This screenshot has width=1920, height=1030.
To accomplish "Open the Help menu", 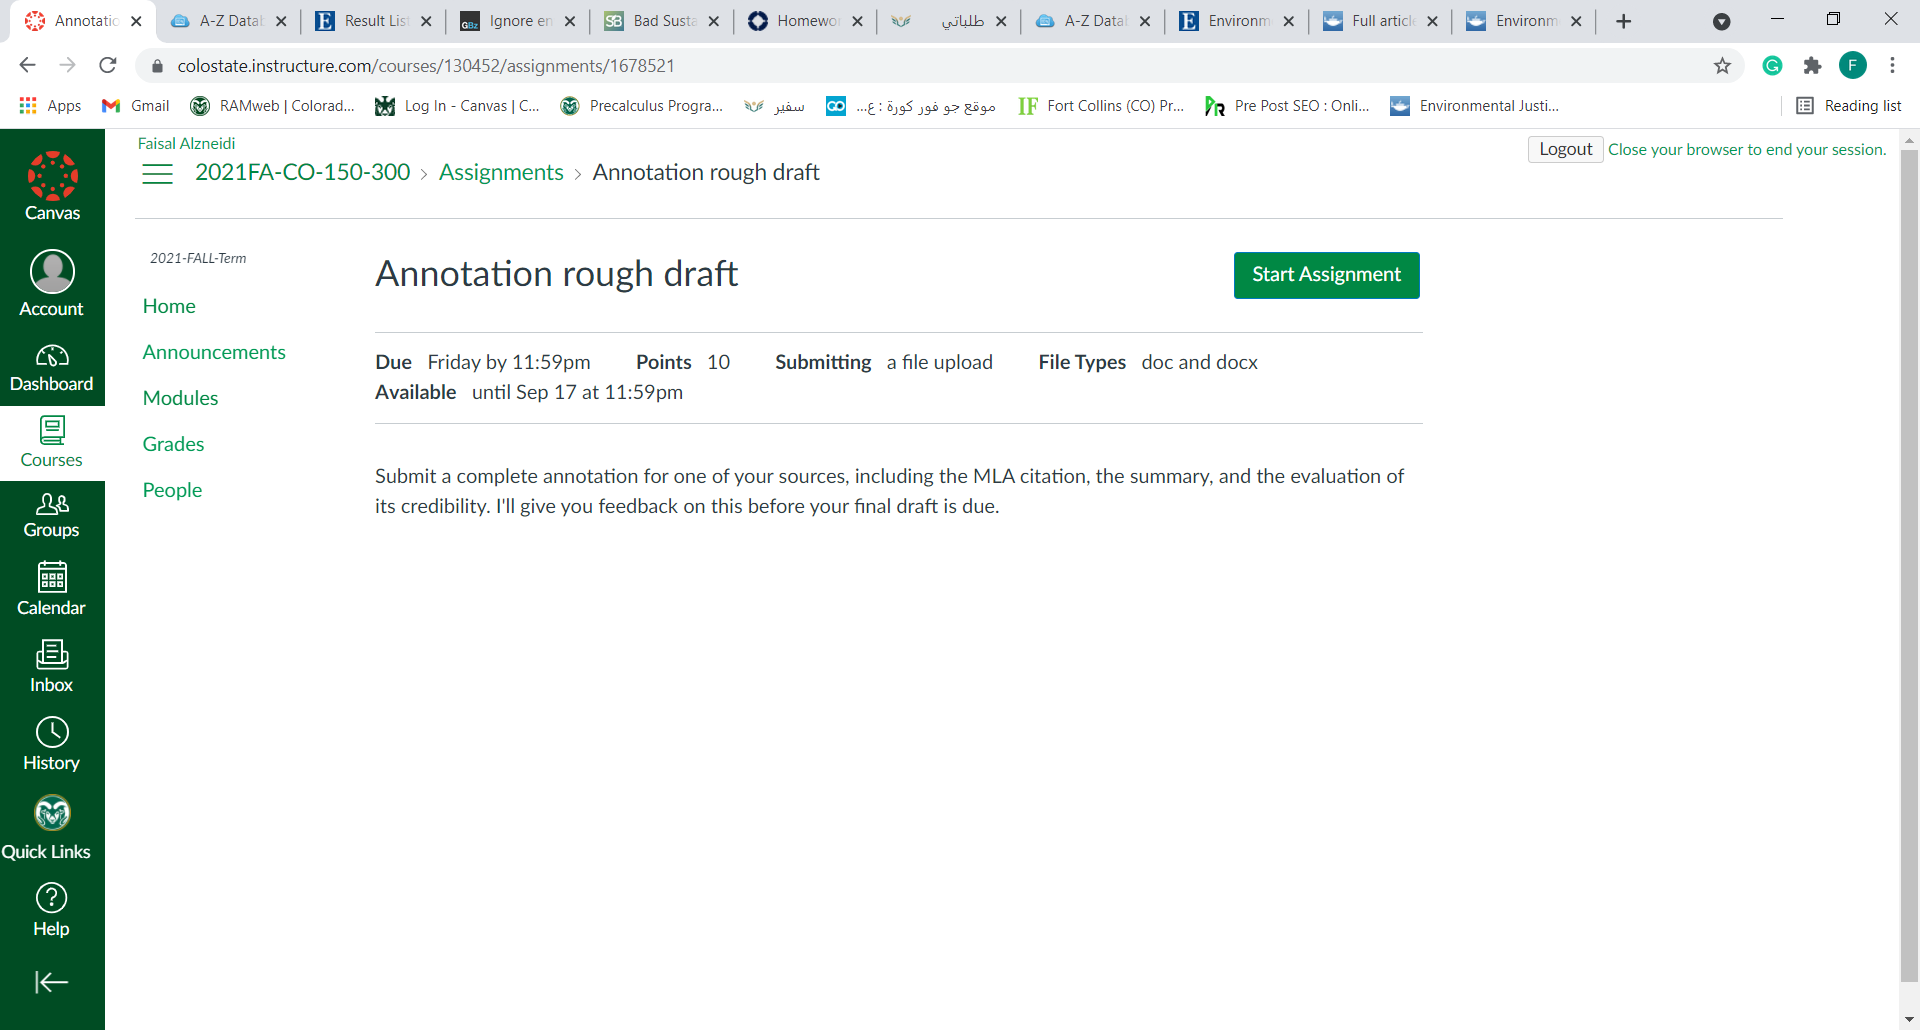I will click(x=52, y=910).
